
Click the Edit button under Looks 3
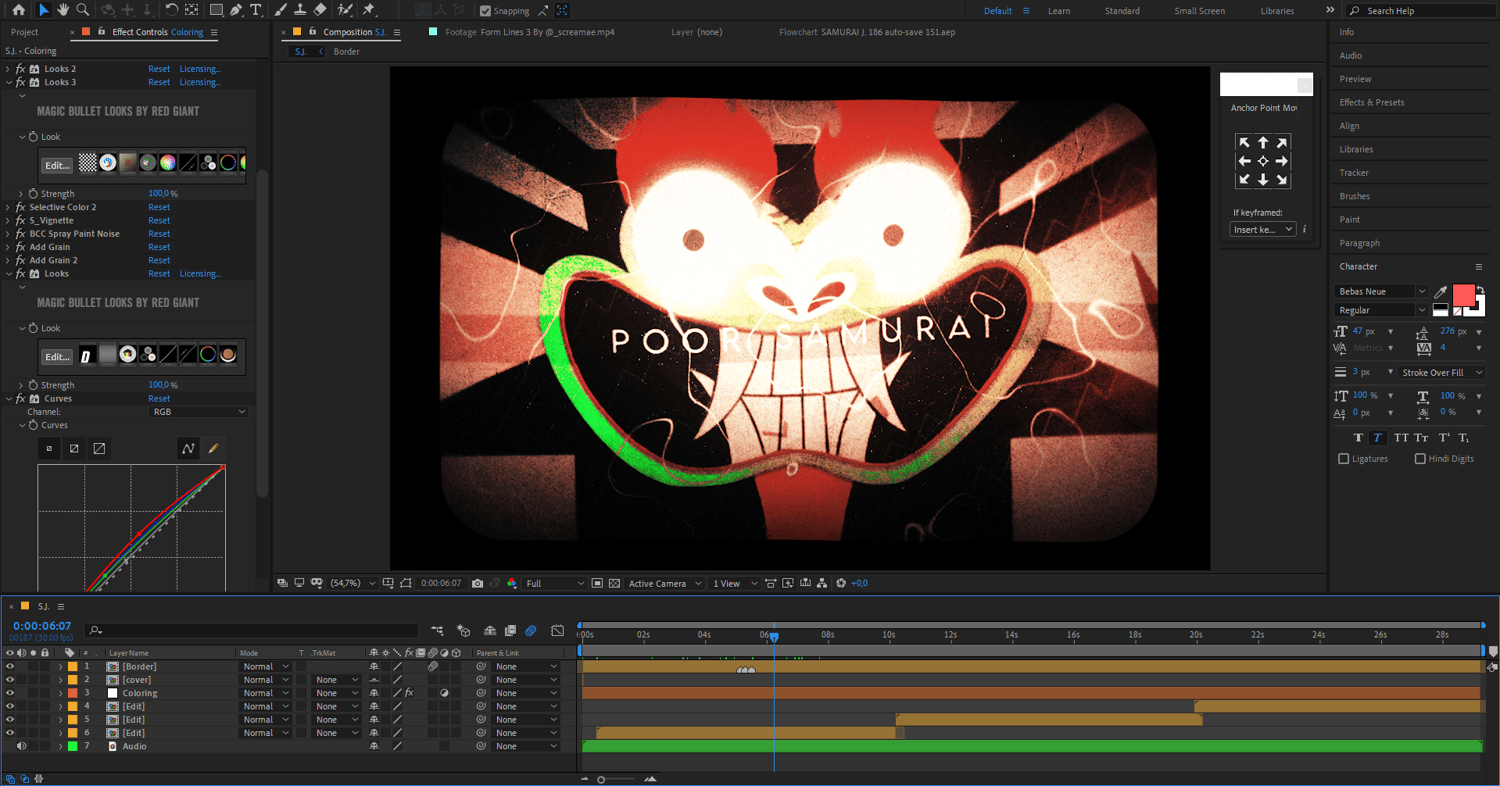coord(57,165)
